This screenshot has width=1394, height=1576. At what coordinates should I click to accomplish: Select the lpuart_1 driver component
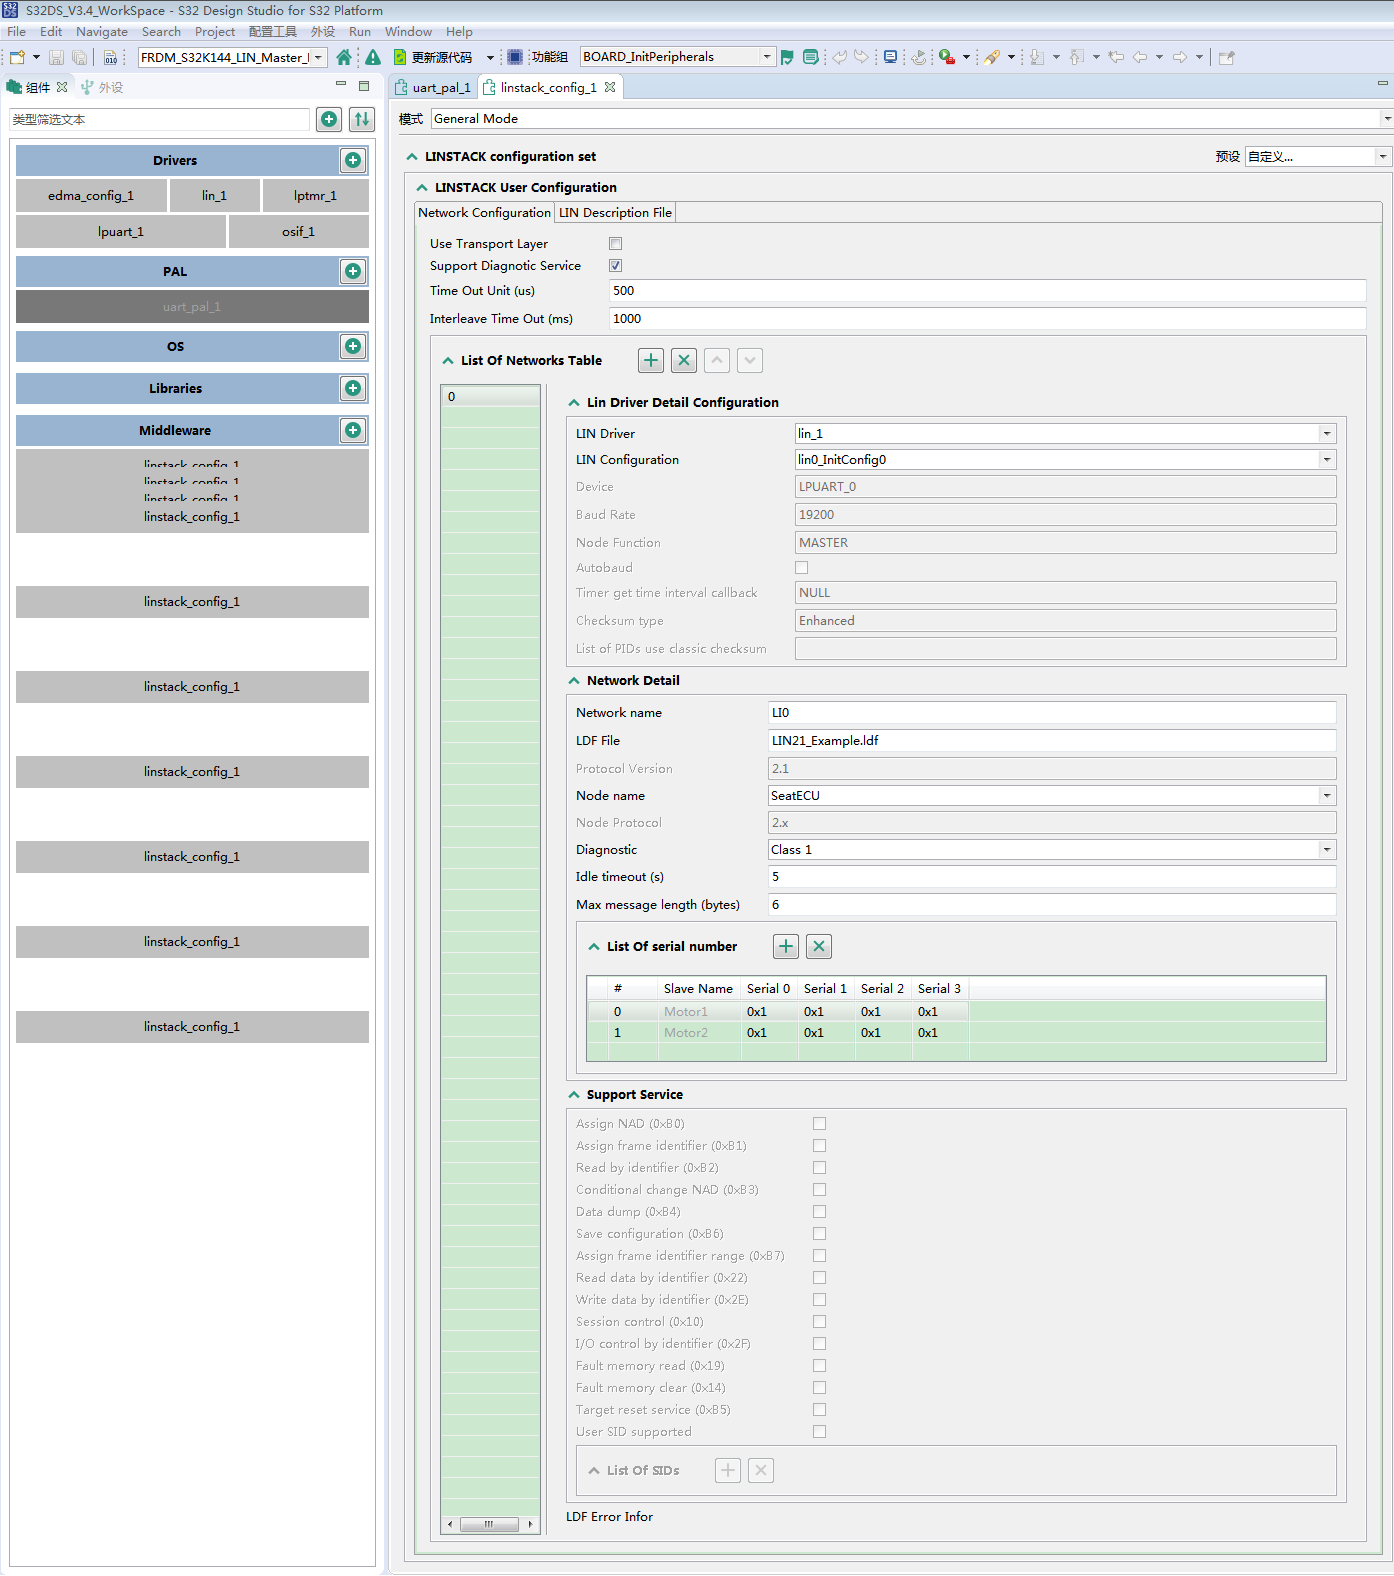(121, 232)
